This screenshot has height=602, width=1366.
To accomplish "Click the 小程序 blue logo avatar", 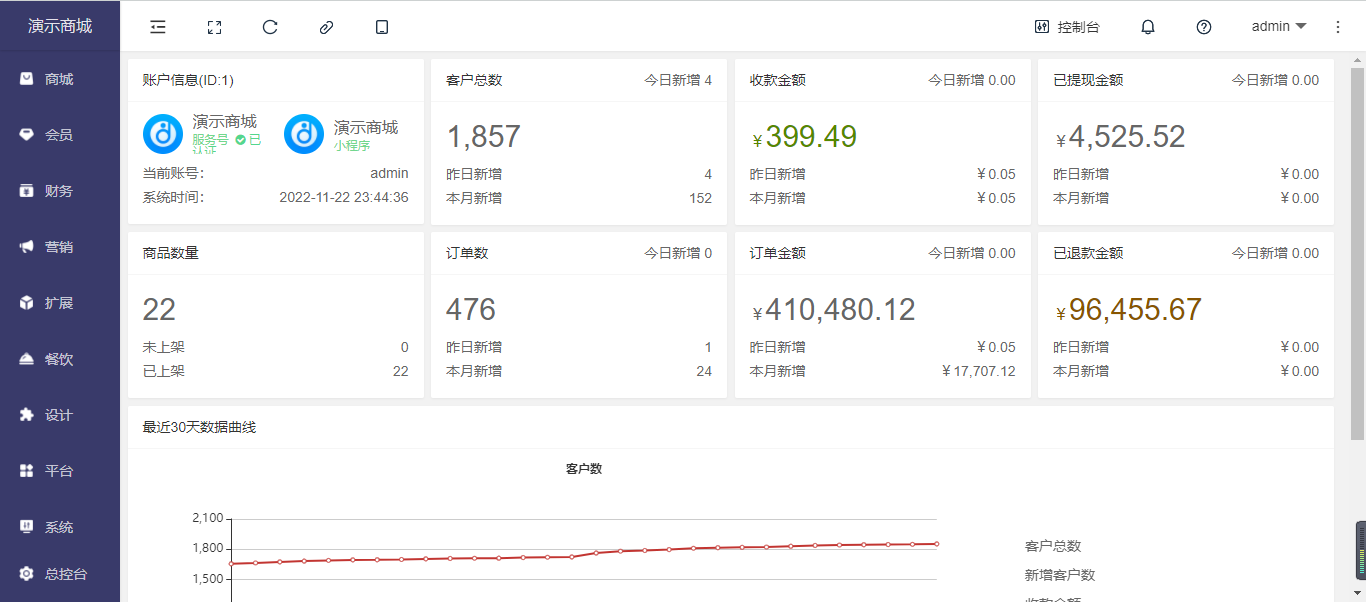I will [x=304, y=134].
